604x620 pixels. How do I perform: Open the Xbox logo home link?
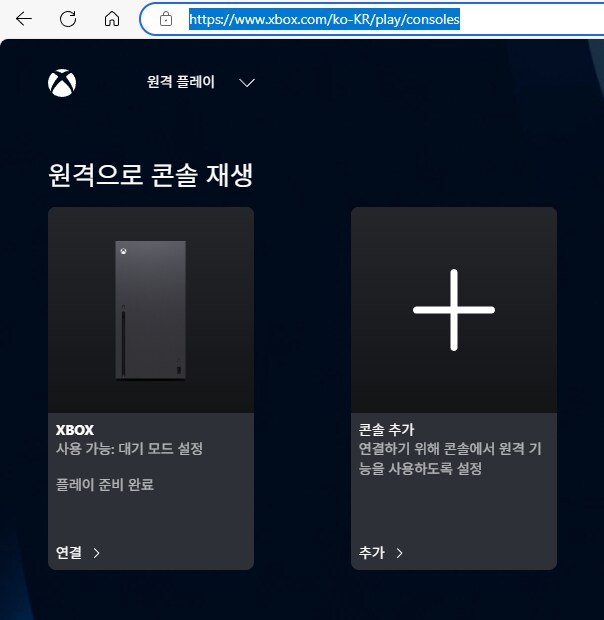[x=62, y=83]
